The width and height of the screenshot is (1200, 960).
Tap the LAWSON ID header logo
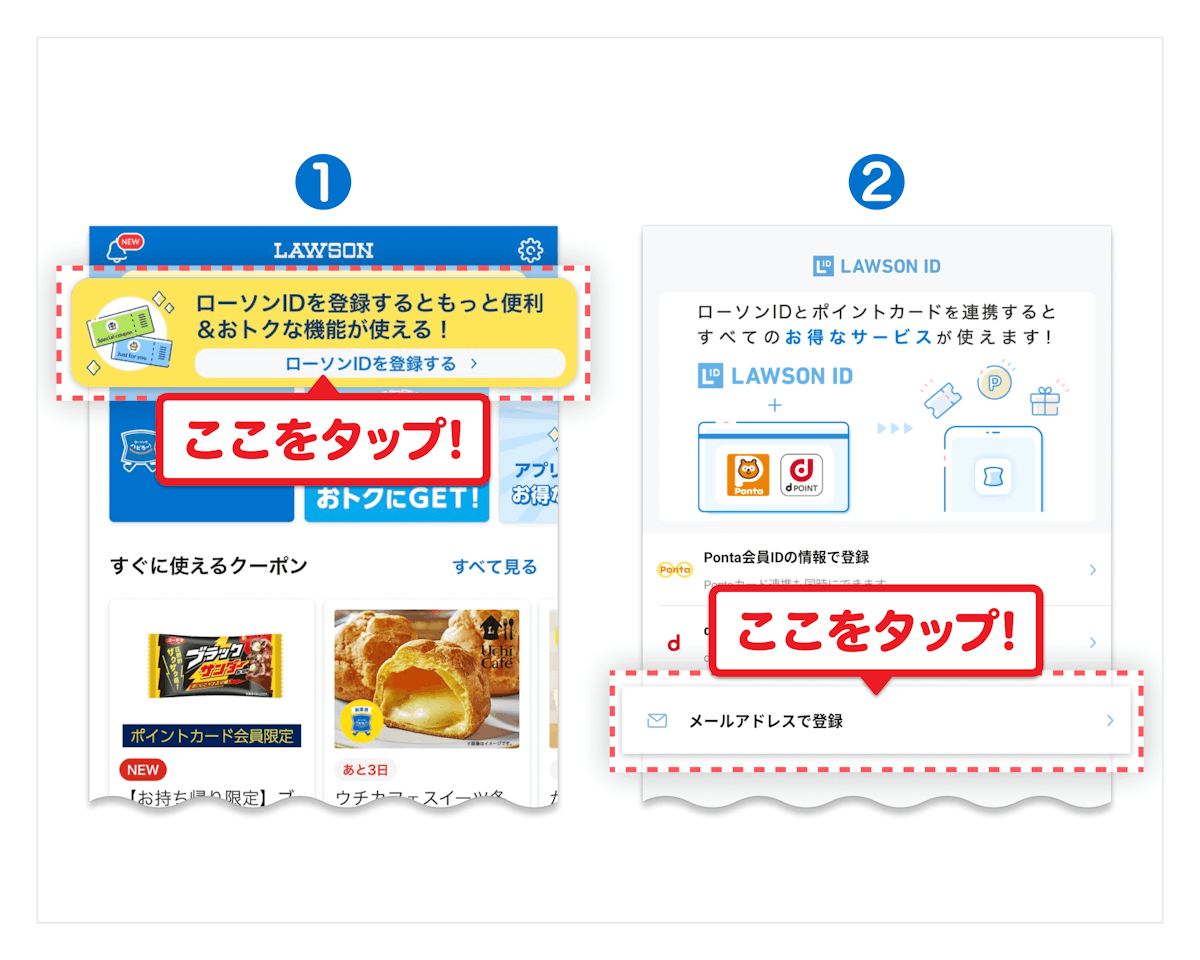click(877, 267)
